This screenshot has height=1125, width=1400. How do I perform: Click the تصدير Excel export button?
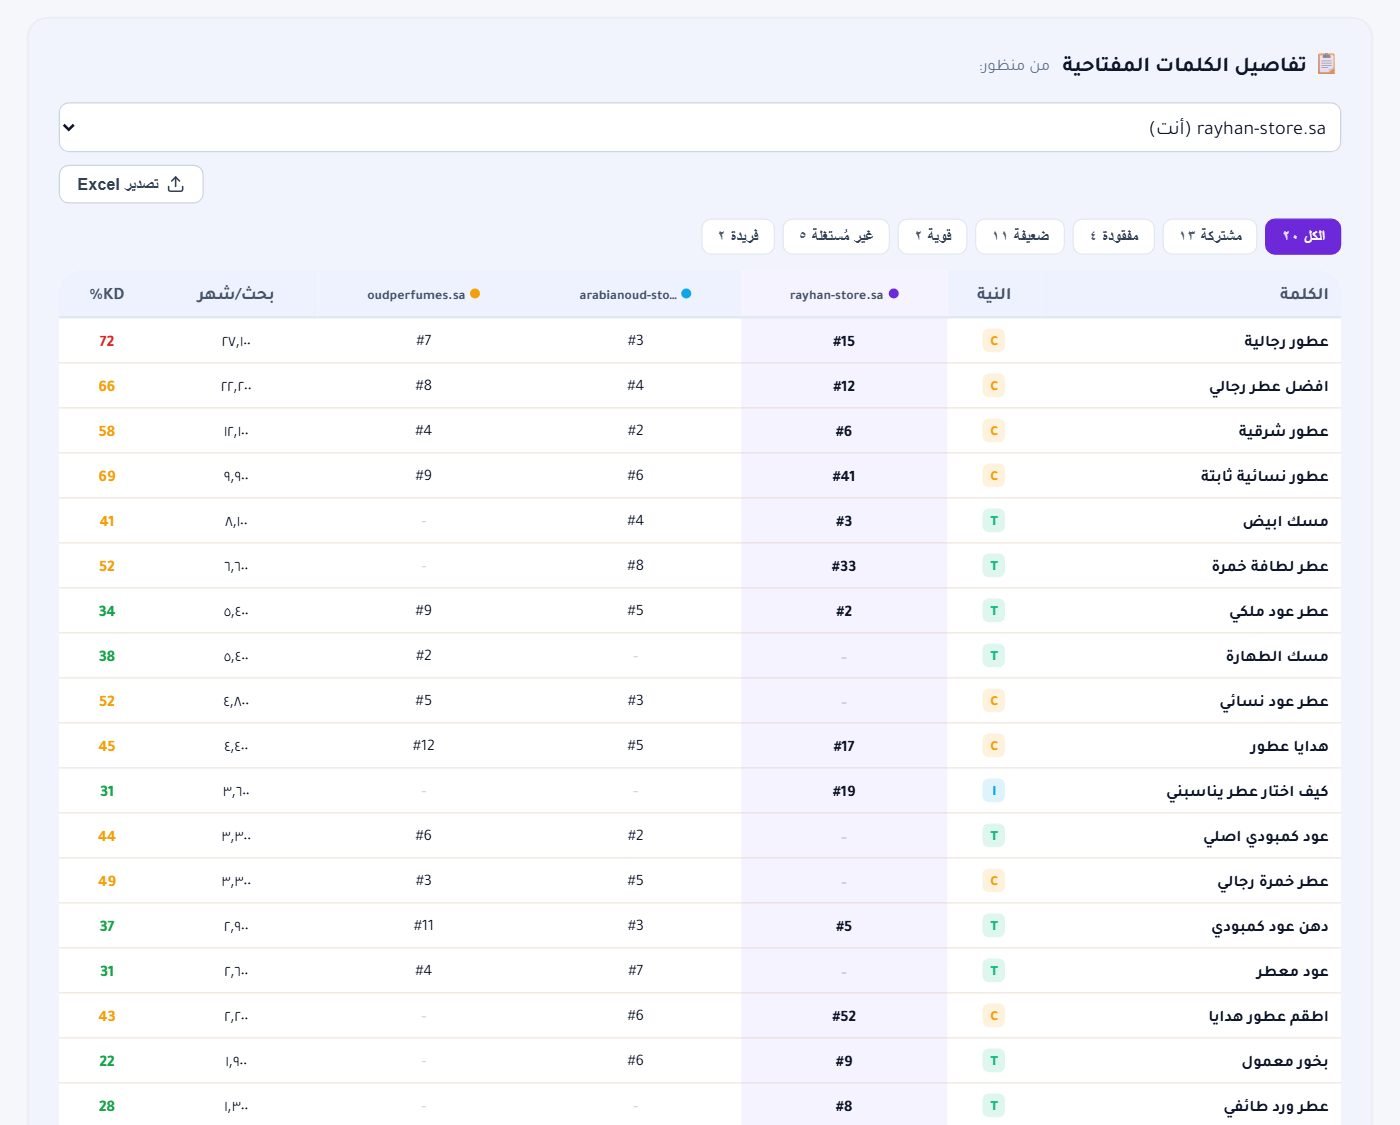tap(131, 184)
